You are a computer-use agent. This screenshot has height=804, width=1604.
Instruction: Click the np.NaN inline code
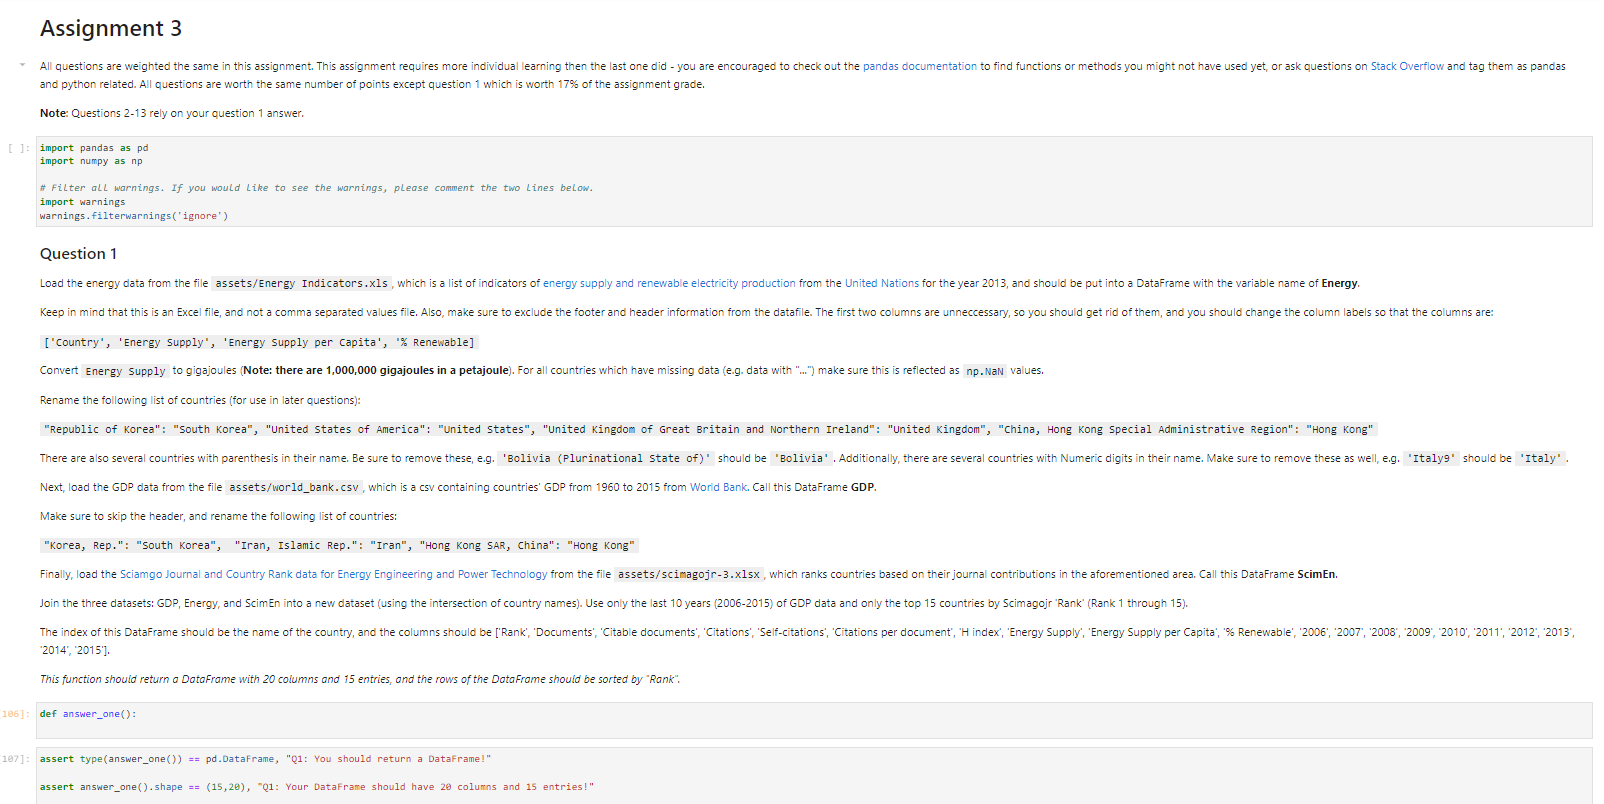pos(984,371)
